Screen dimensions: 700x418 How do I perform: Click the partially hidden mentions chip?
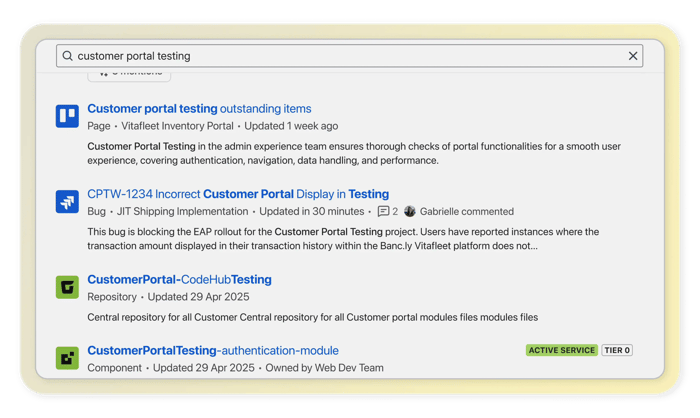tap(128, 73)
